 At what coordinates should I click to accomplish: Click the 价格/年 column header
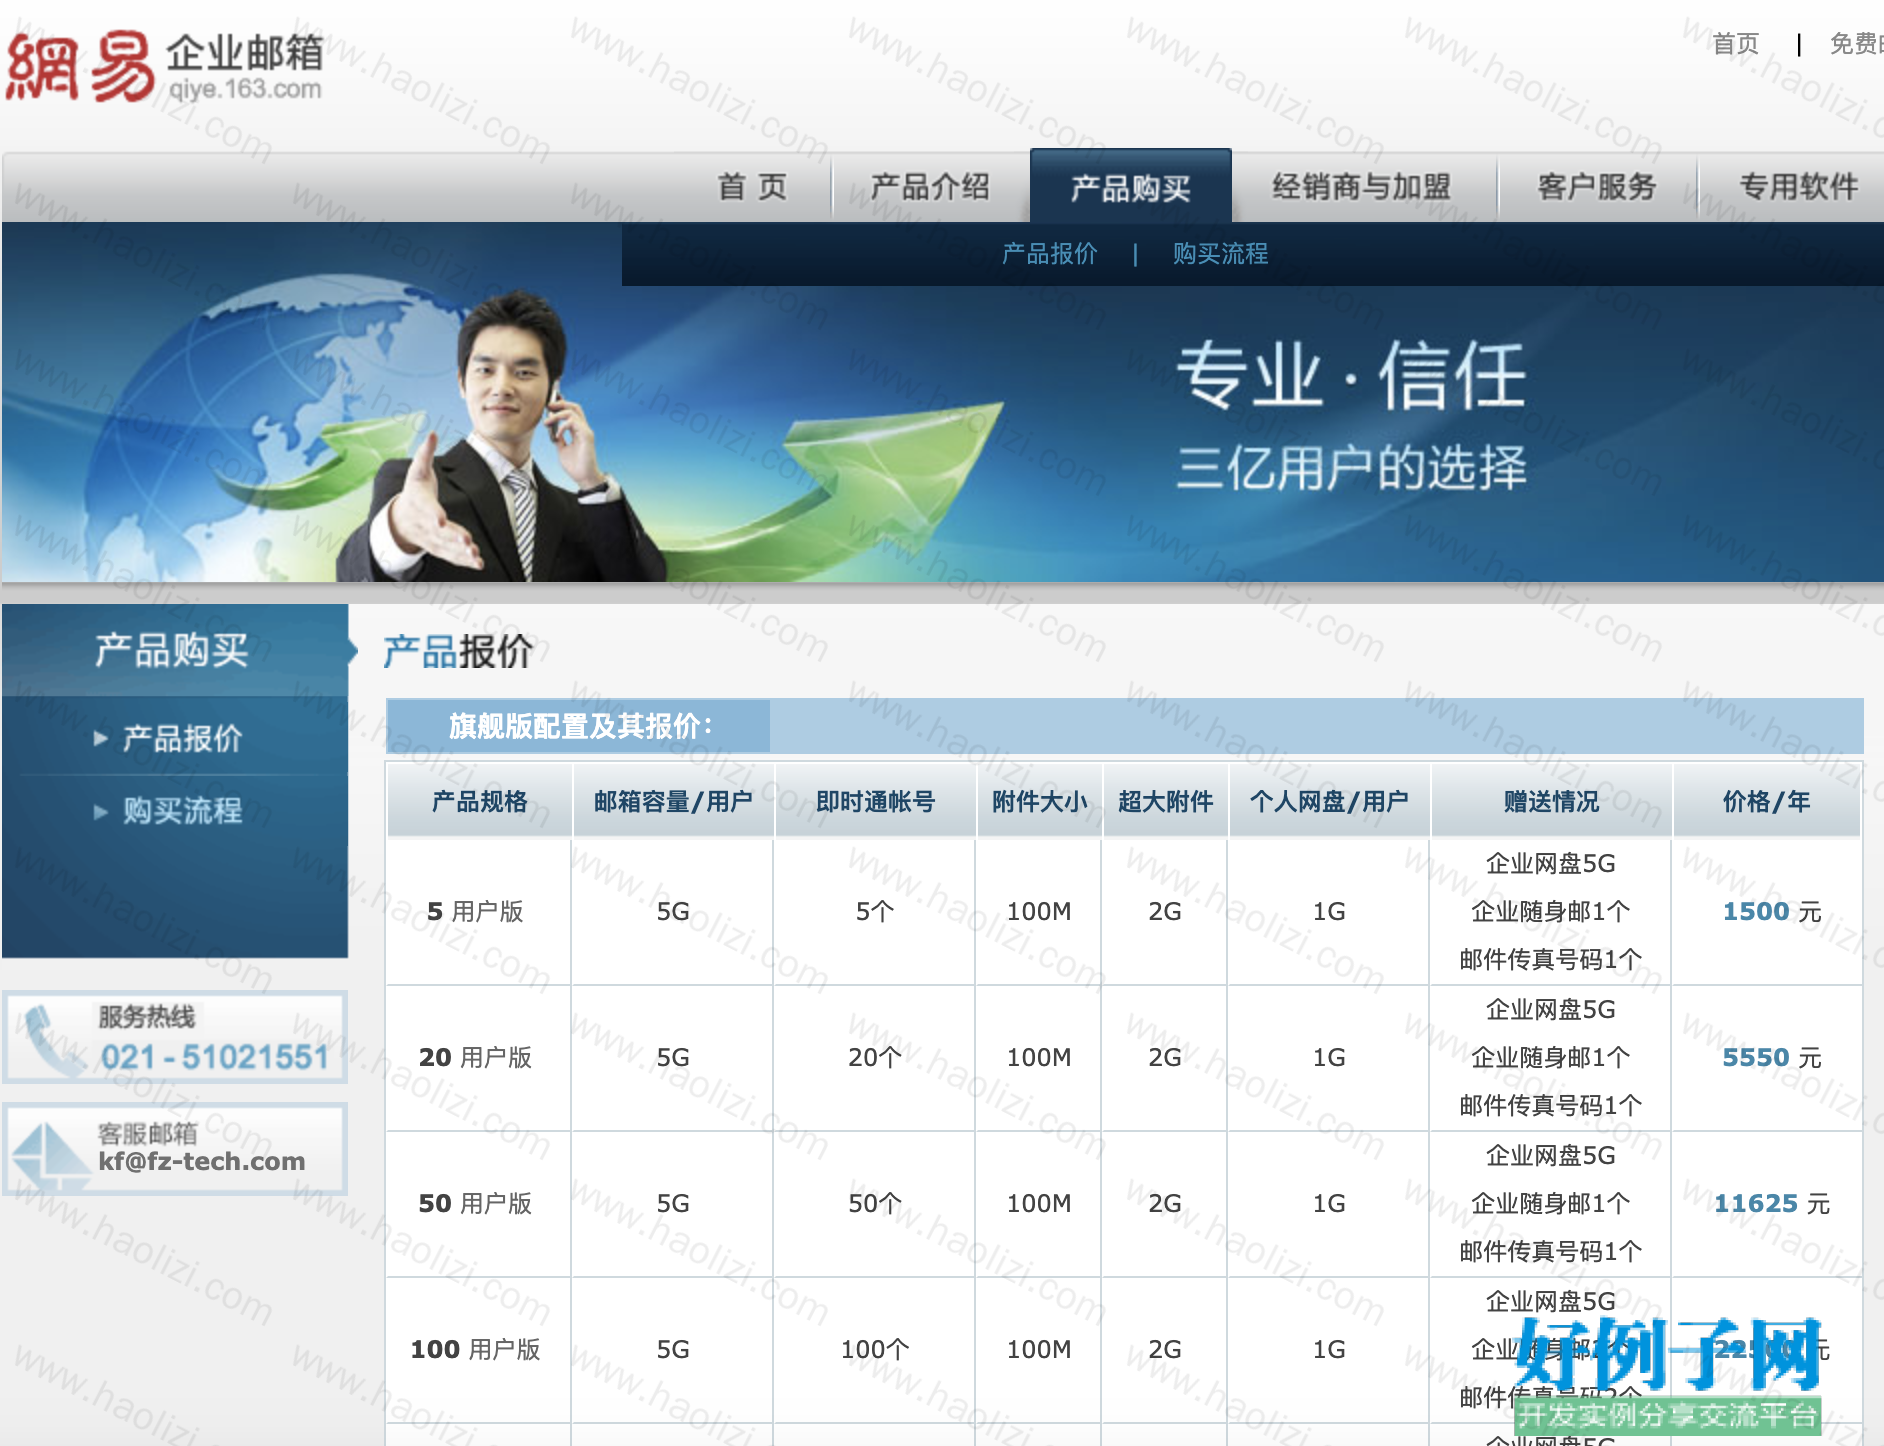[x=1766, y=801]
